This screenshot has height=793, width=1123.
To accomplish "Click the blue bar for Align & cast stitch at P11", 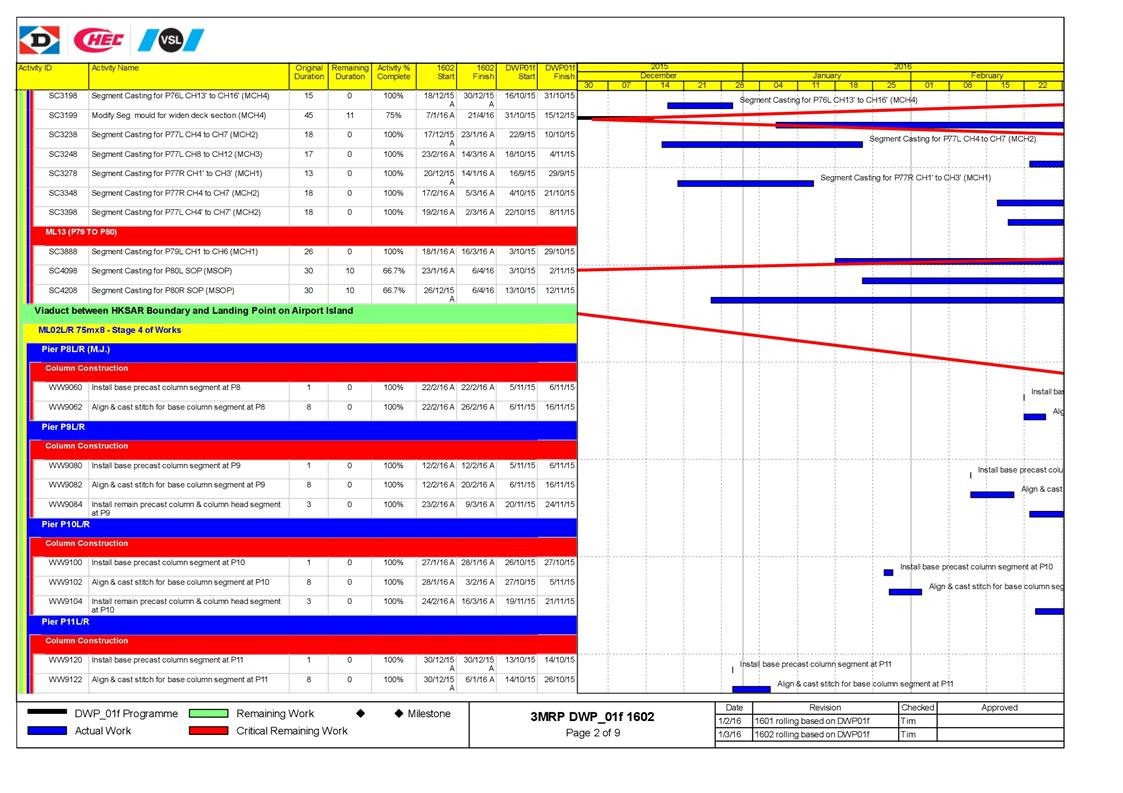I will tap(751, 689).
